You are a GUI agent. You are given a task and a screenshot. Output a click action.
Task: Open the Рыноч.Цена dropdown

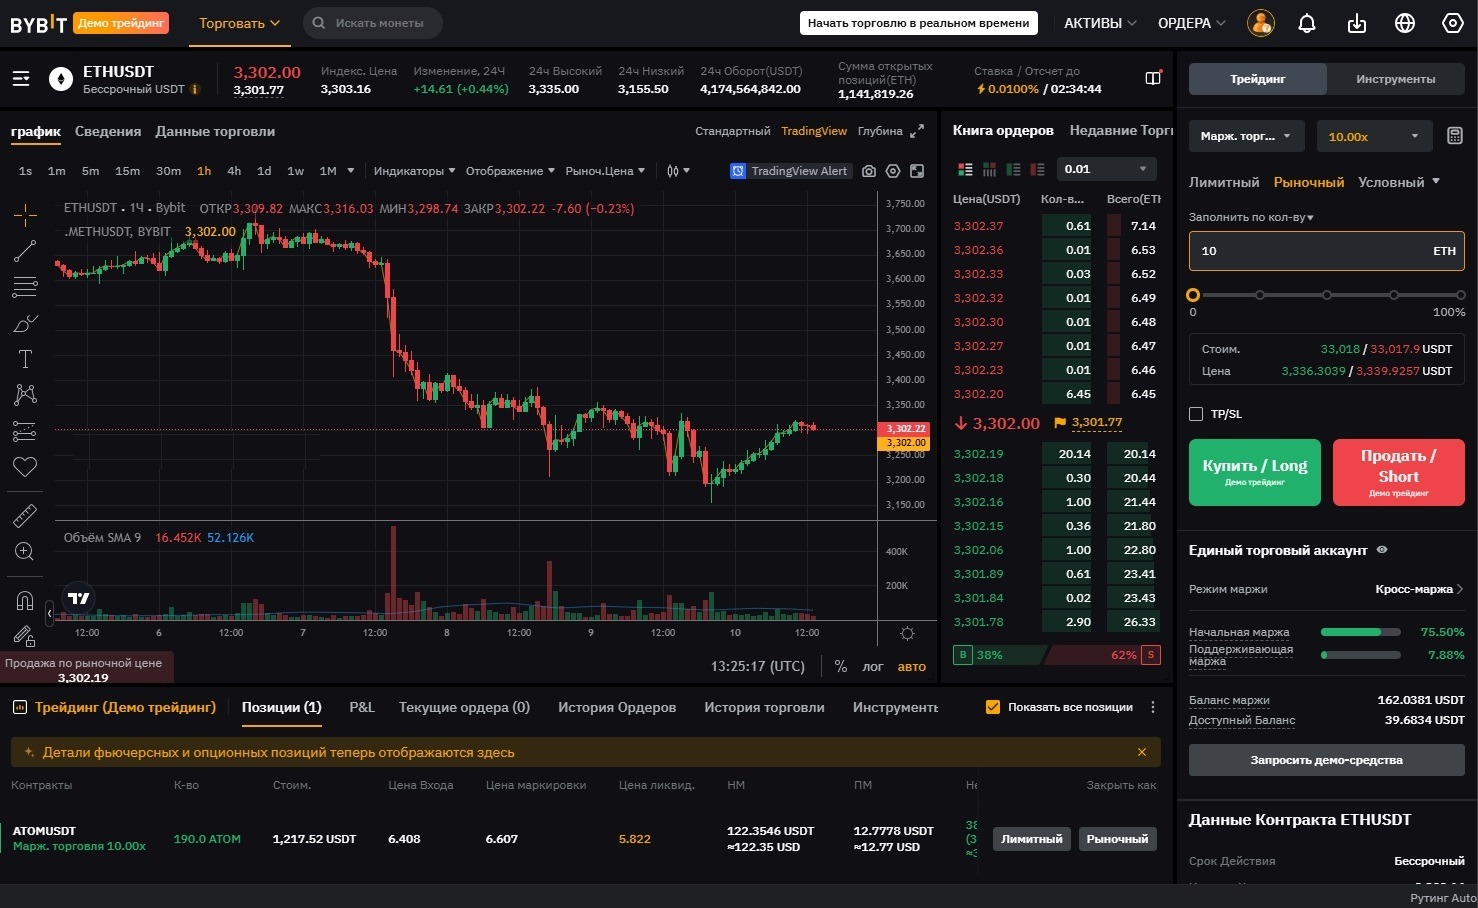point(605,171)
